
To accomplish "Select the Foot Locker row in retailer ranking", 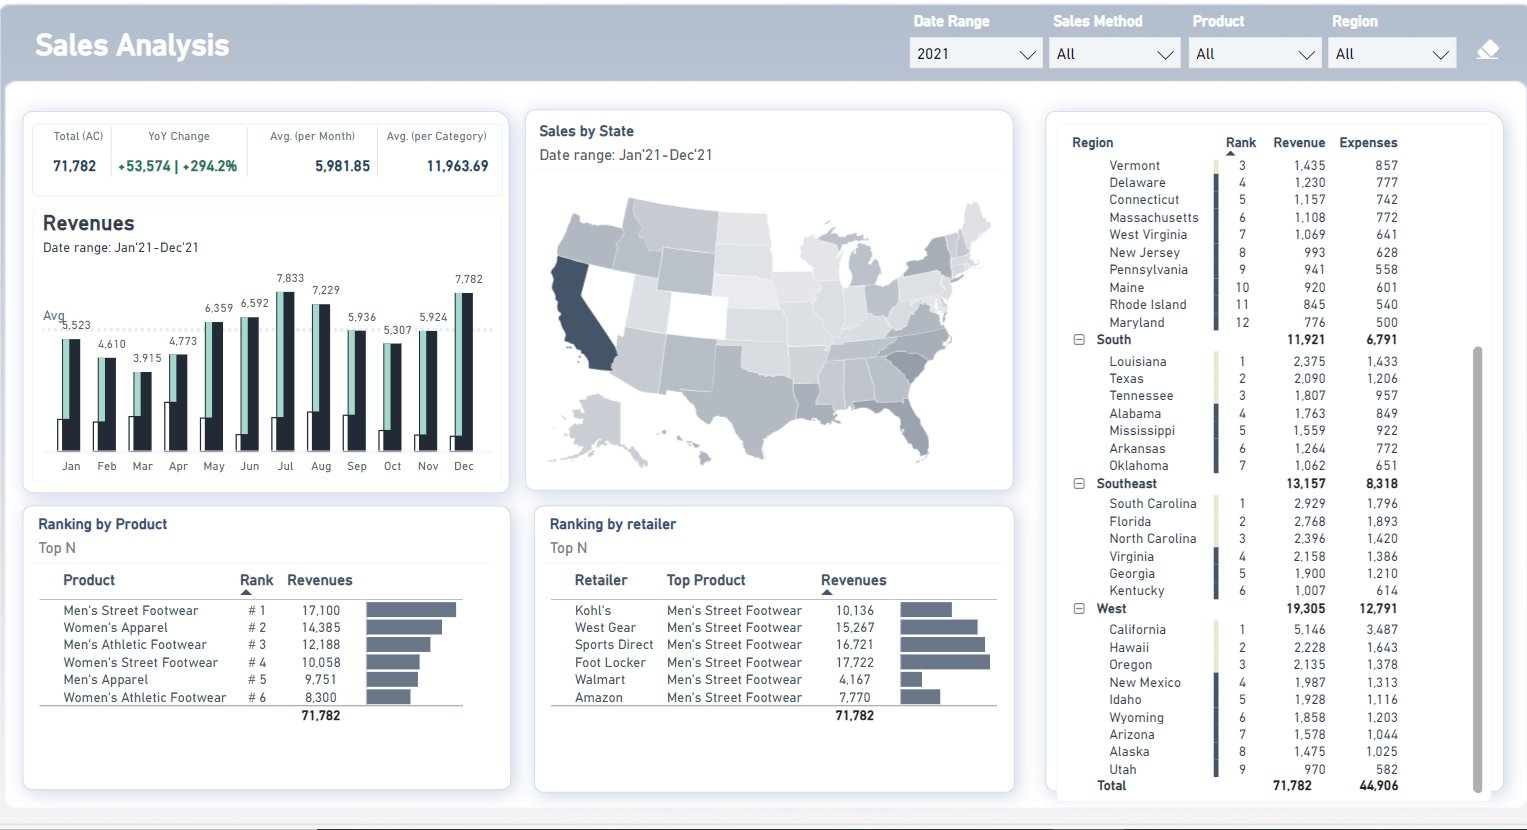I will [x=610, y=663].
